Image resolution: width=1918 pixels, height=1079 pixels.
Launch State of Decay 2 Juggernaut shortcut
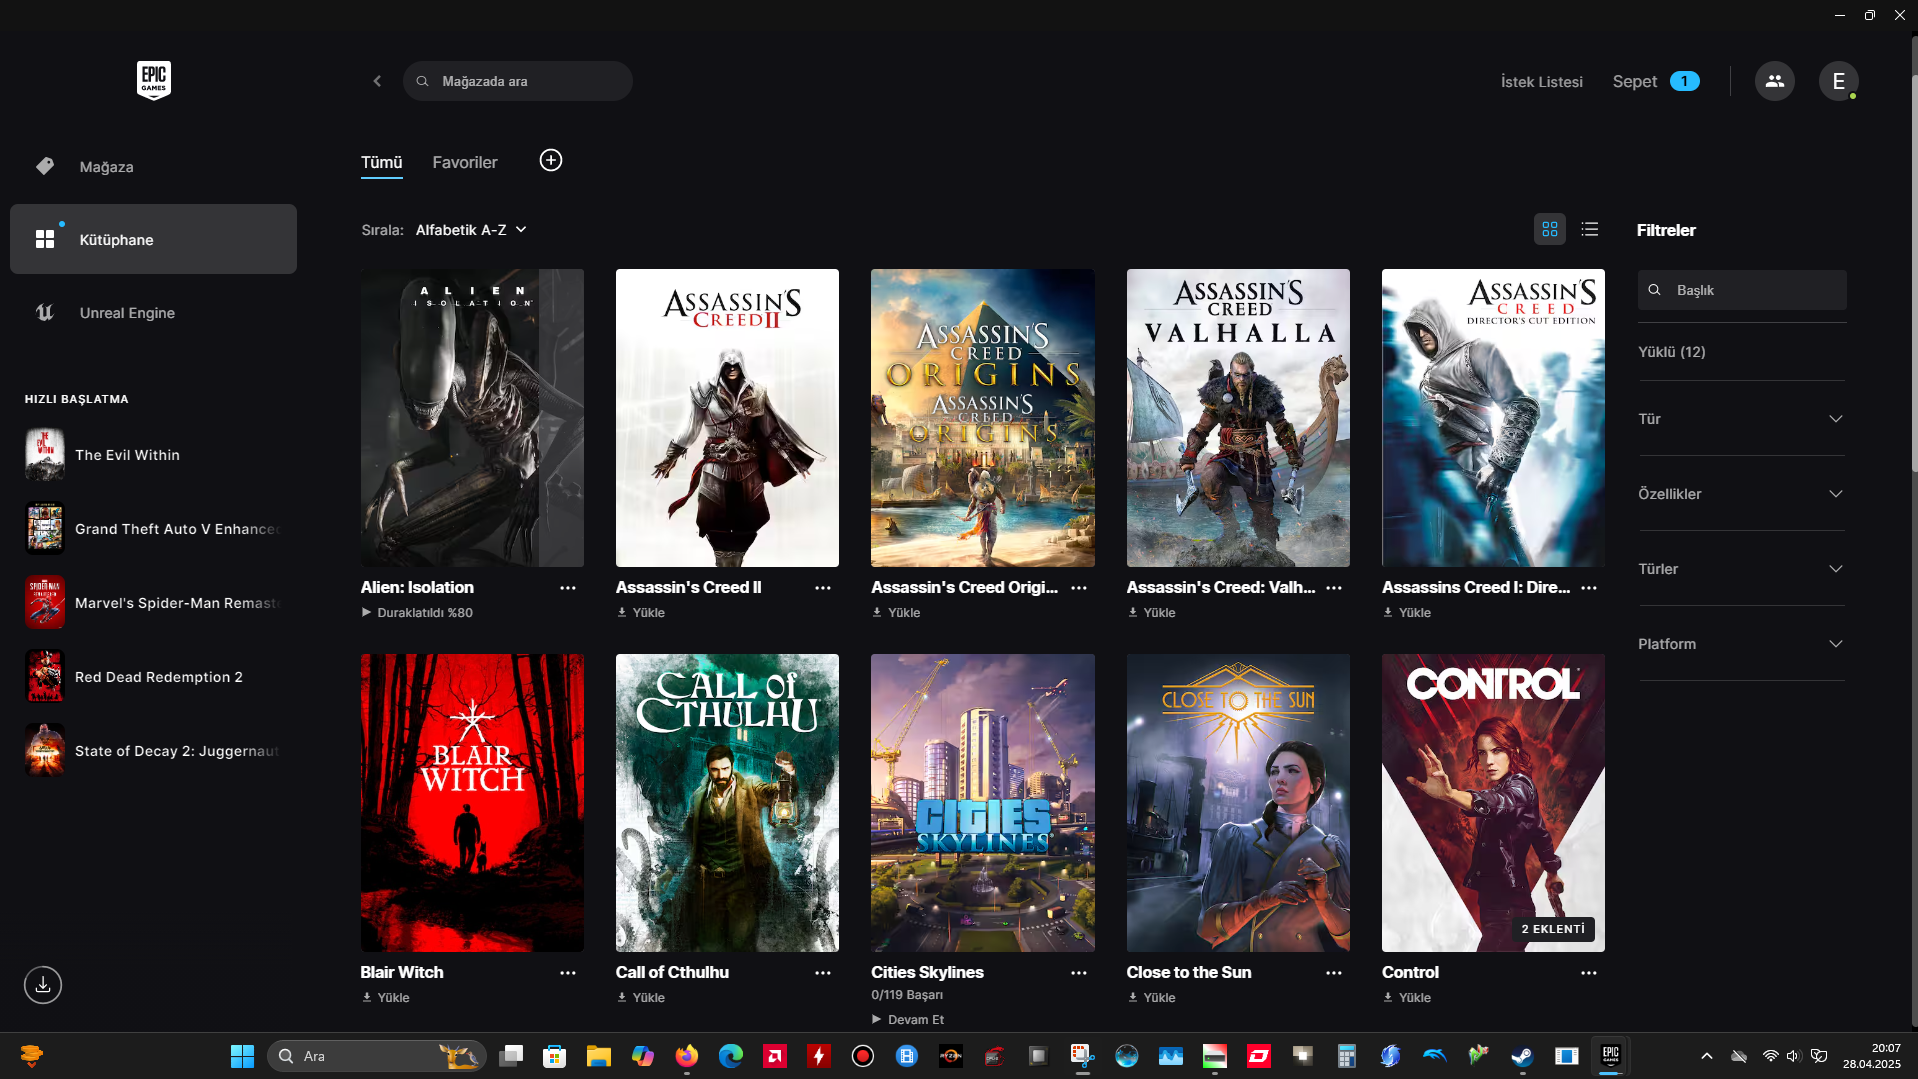pos(153,751)
